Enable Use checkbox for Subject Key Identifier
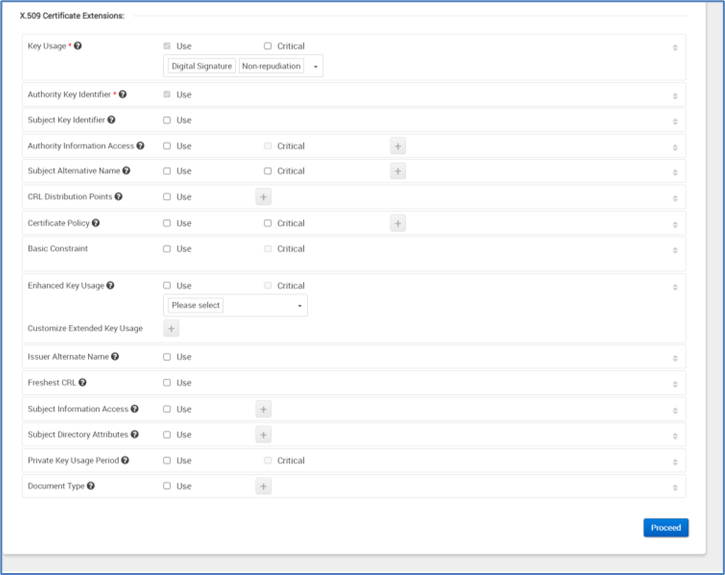The width and height of the screenshot is (725, 575). (x=167, y=120)
